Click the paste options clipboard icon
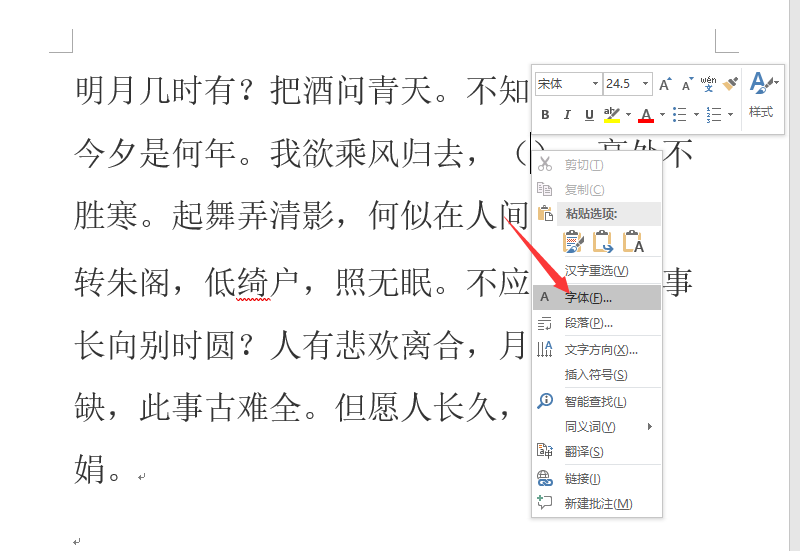The width and height of the screenshot is (800, 551). tap(545, 213)
